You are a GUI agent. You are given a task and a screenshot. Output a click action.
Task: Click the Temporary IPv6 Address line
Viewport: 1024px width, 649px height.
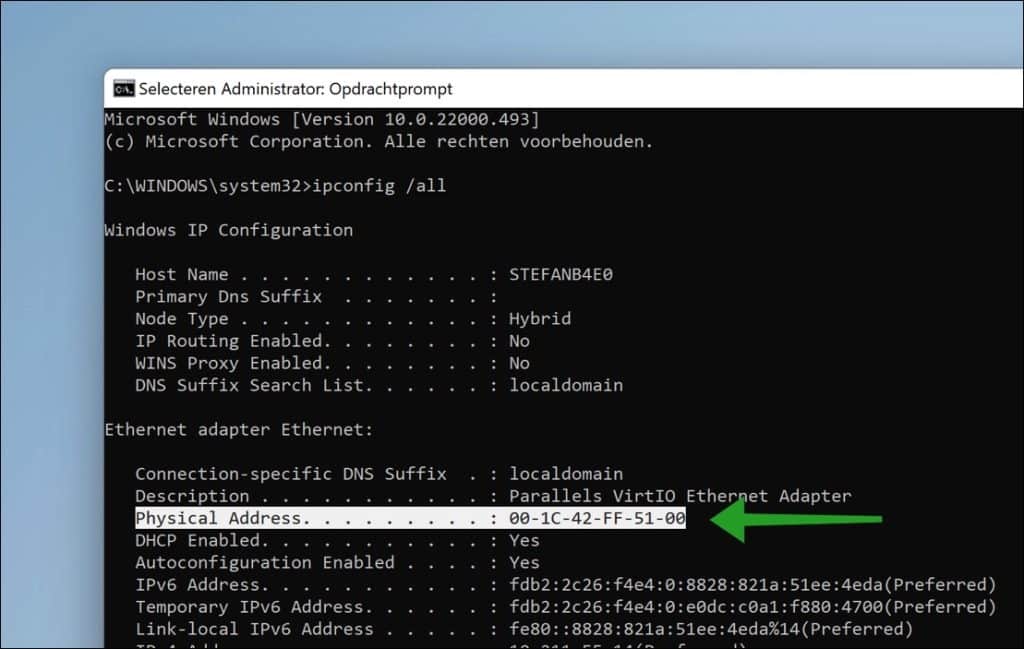point(400,606)
